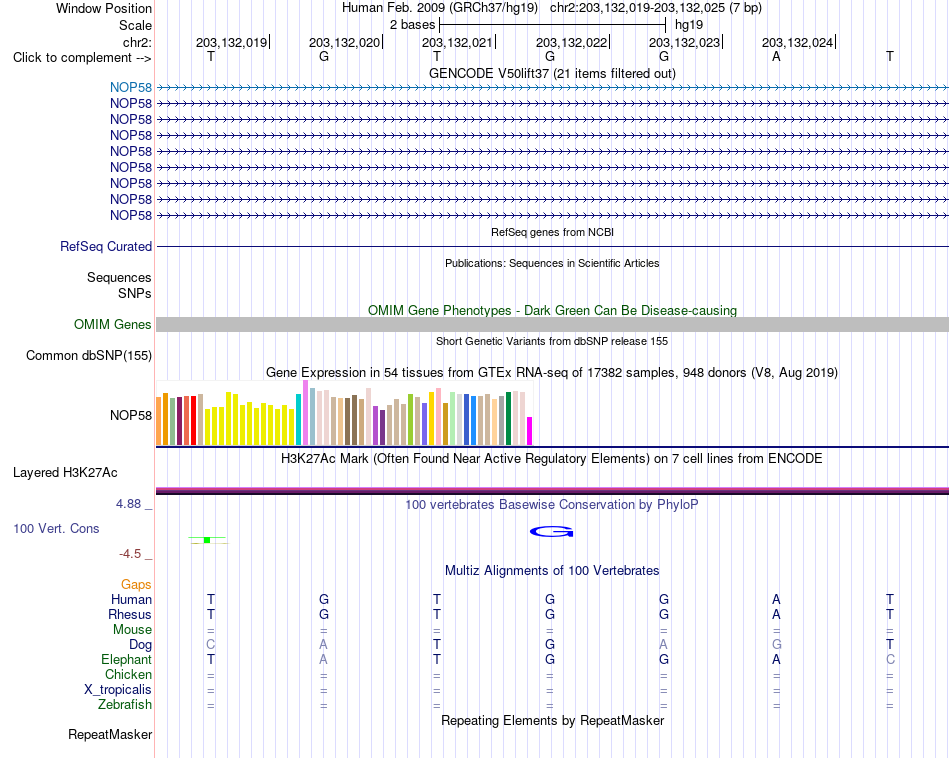
Task: Click the red GTEx expression bar
Action: point(193,421)
